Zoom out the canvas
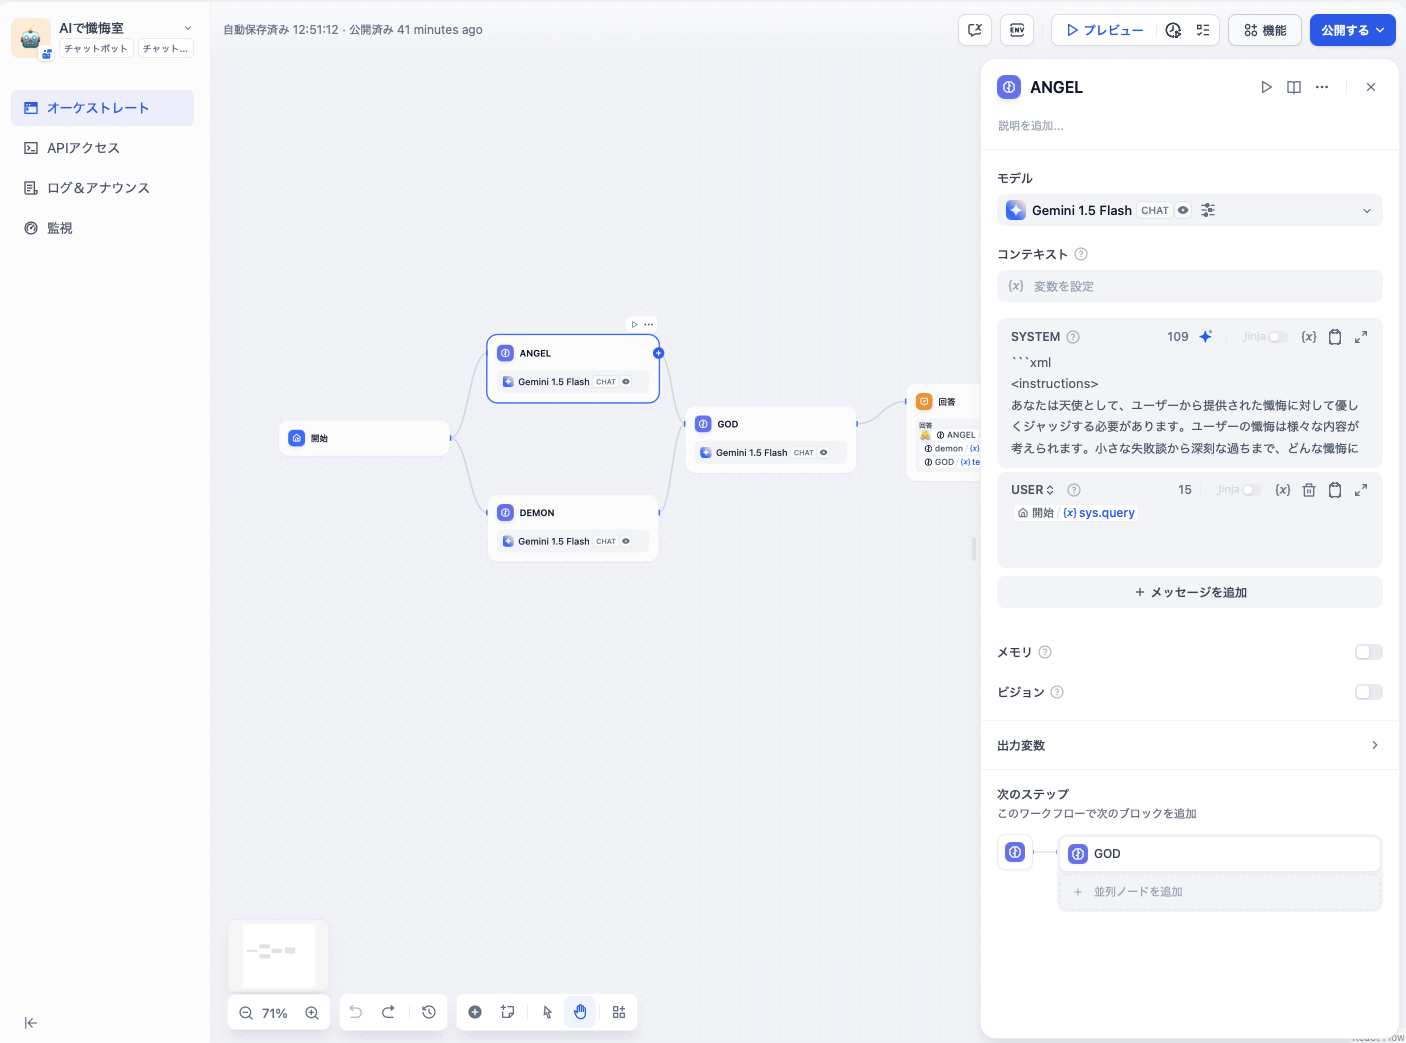1406x1043 pixels. point(246,1013)
